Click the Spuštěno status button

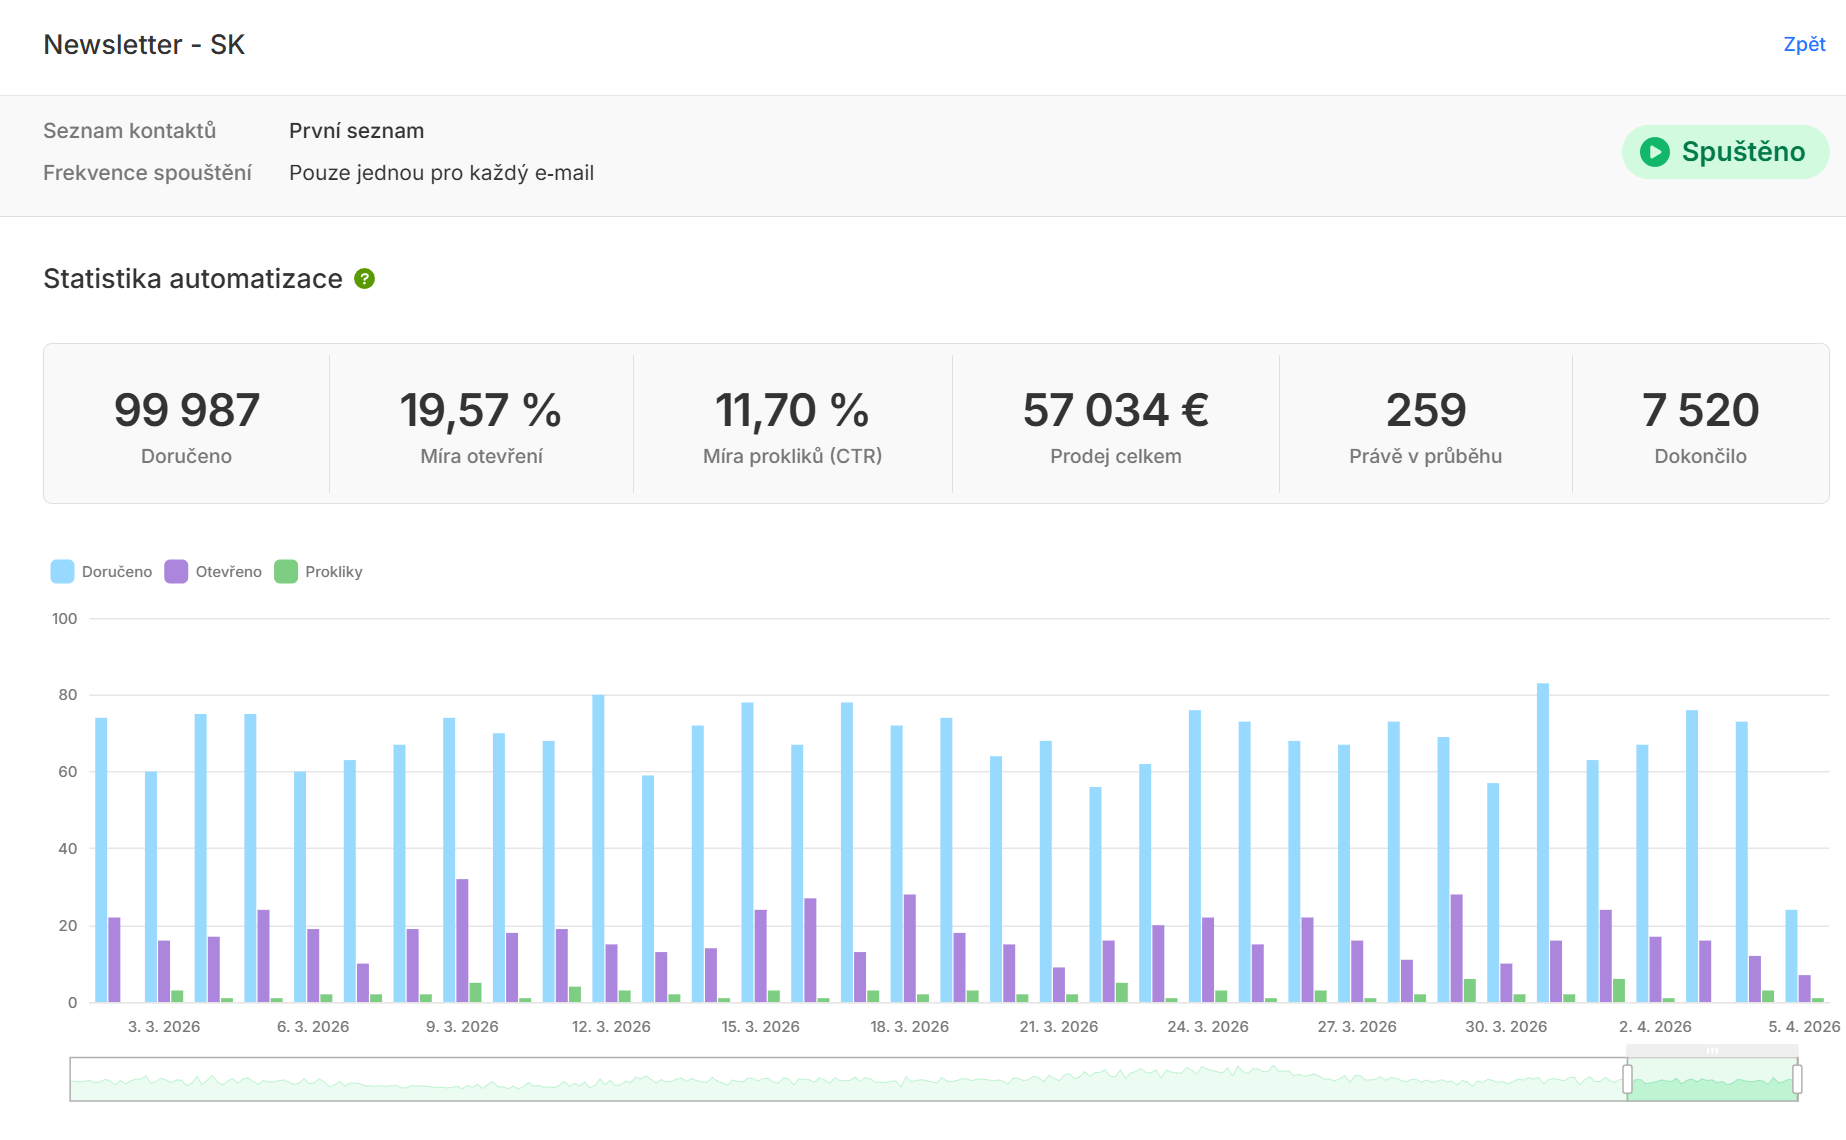pyautogui.click(x=1725, y=152)
